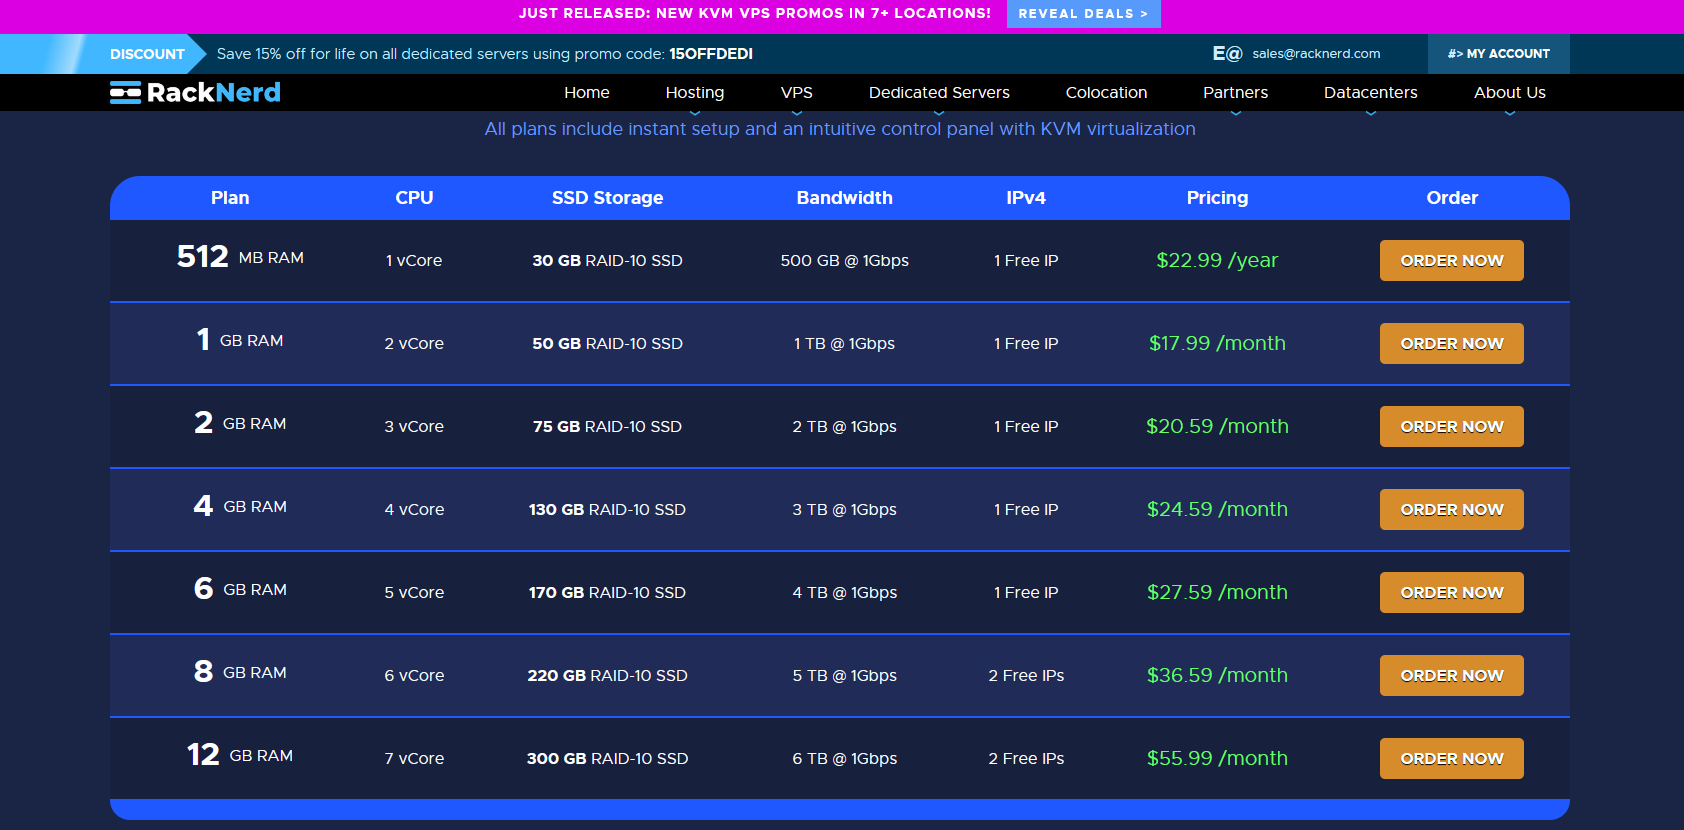This screenshot has width=1684, height=830.
Task: Click the $20.59 /month price
Action: pos(1217,427)
